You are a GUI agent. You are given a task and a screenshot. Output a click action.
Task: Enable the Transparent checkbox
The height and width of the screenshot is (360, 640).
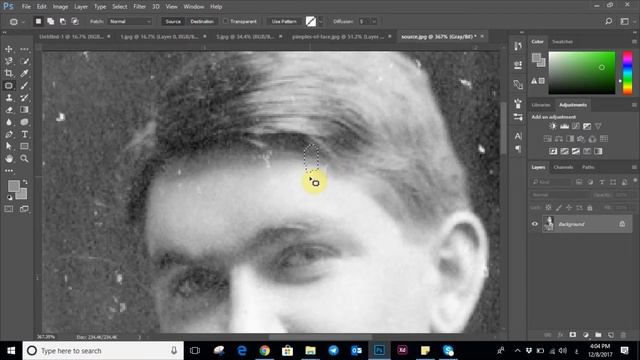225,21
